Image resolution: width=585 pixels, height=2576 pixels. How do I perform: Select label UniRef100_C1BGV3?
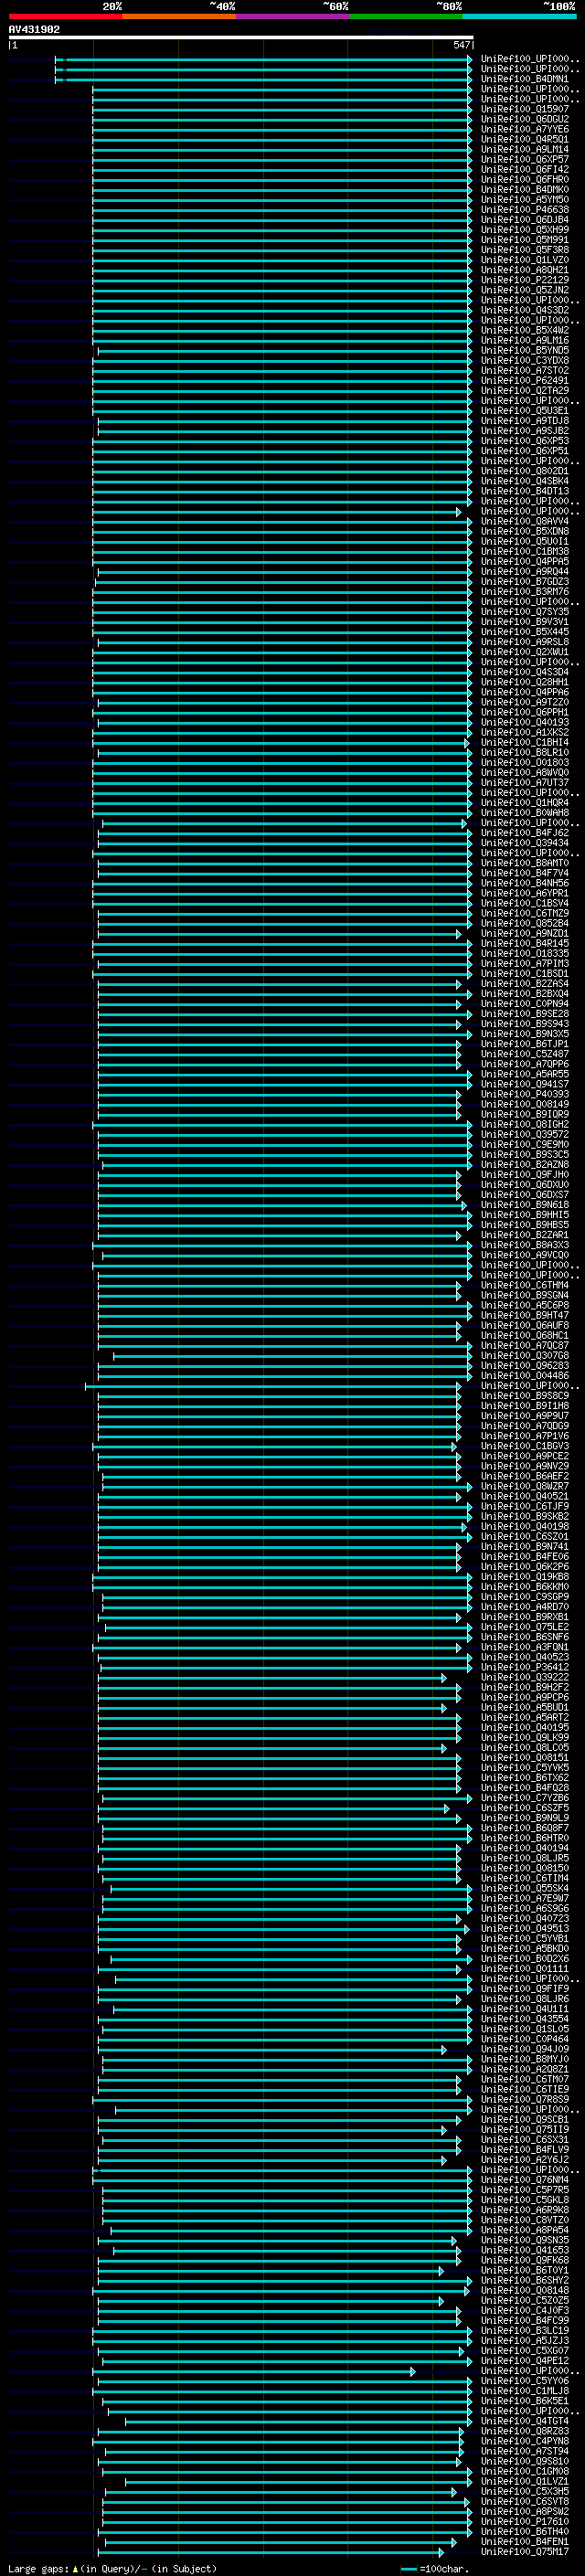point(525,1446)
